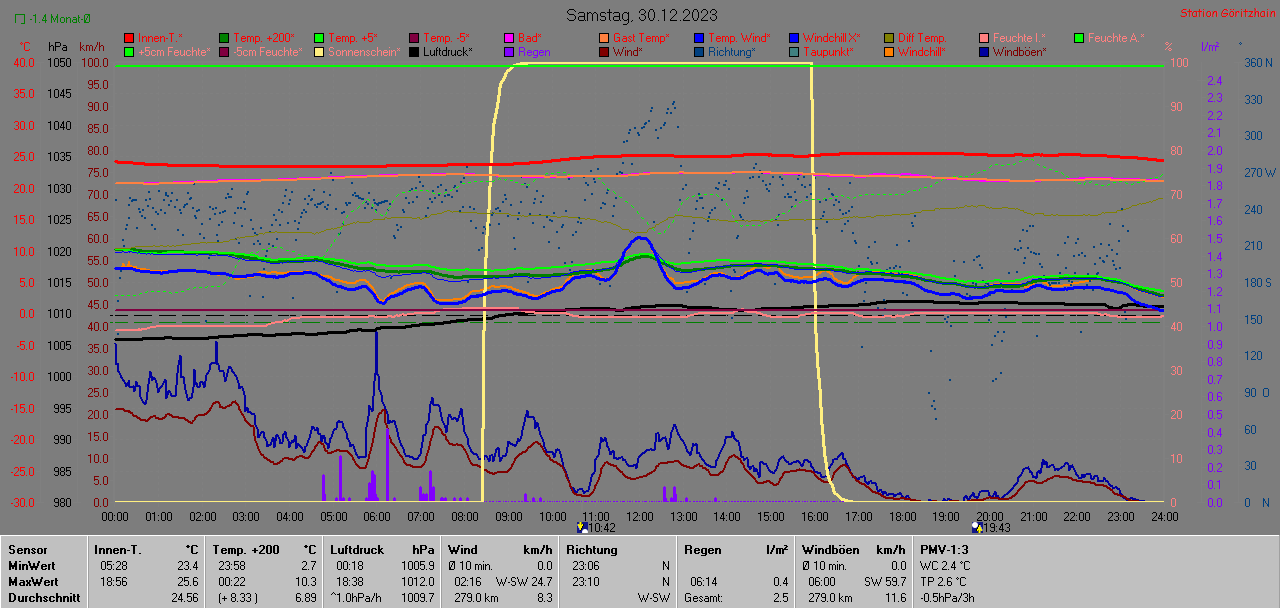Click the red Innen-T. legend swatch

click(x=128, y=38)
